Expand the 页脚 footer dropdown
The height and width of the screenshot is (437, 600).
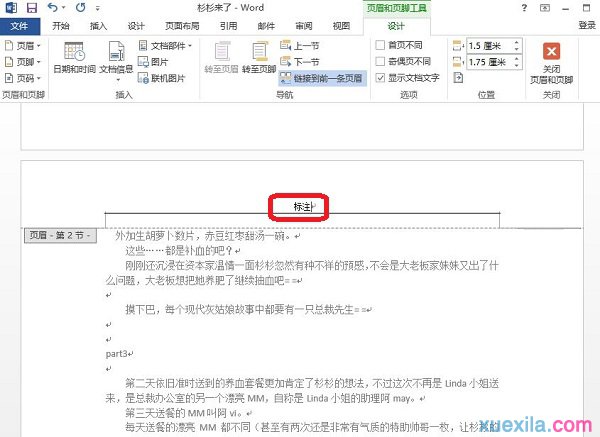click(x=23, y=62)
